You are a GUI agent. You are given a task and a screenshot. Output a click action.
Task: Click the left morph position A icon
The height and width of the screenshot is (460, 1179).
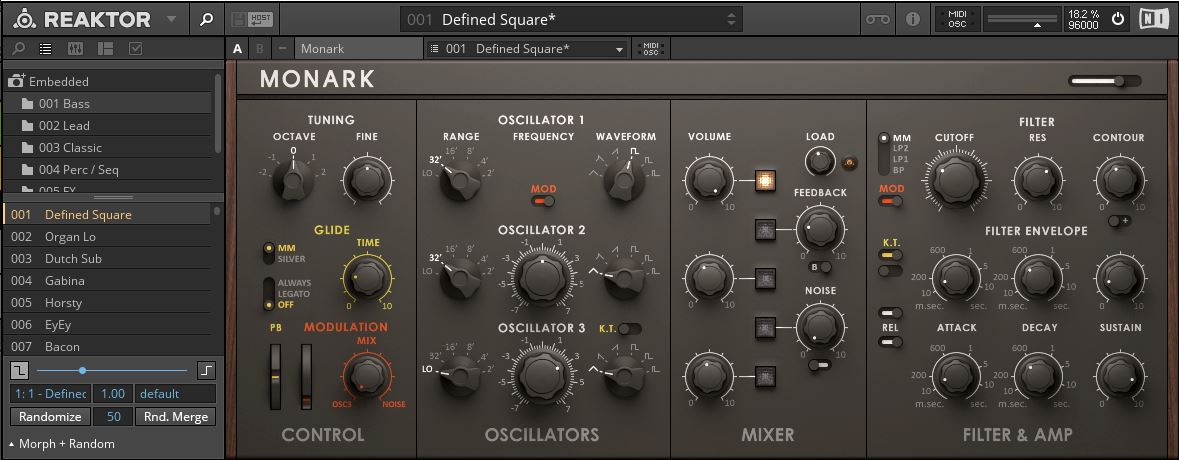tap(20, 370)
